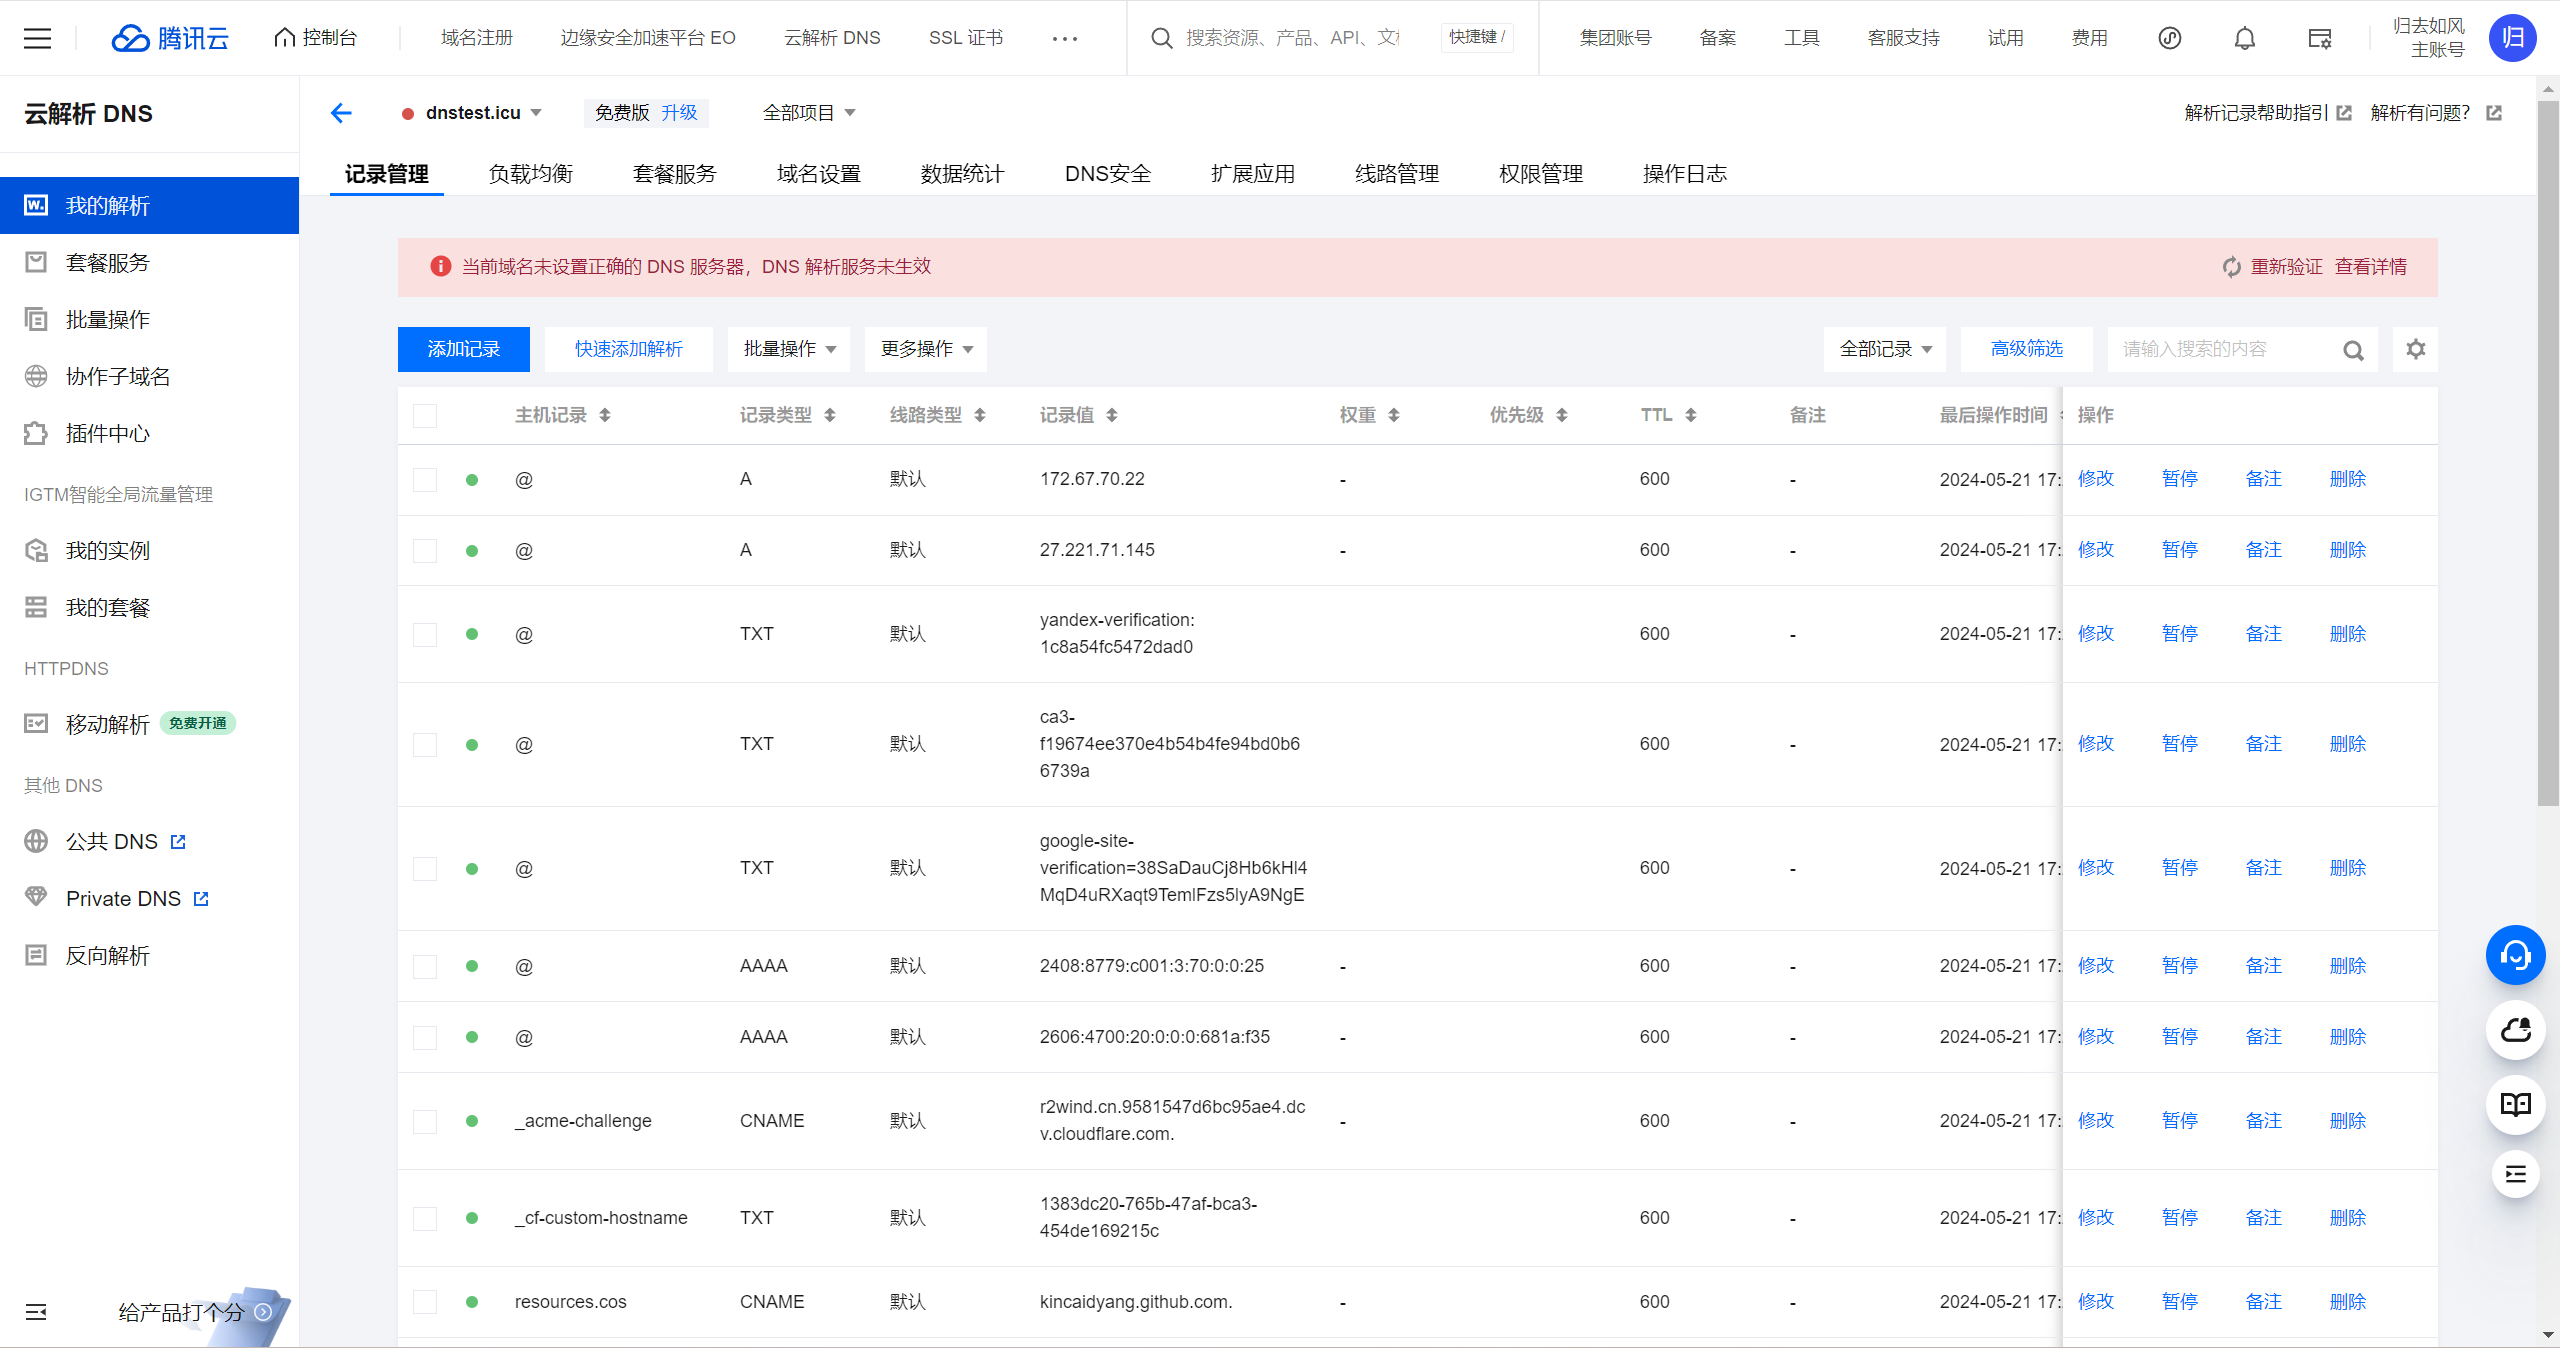The image size is (2560, 1348).
Task: Select checkbox for the 172.67.70.22 A record
Action: point(425,480)
